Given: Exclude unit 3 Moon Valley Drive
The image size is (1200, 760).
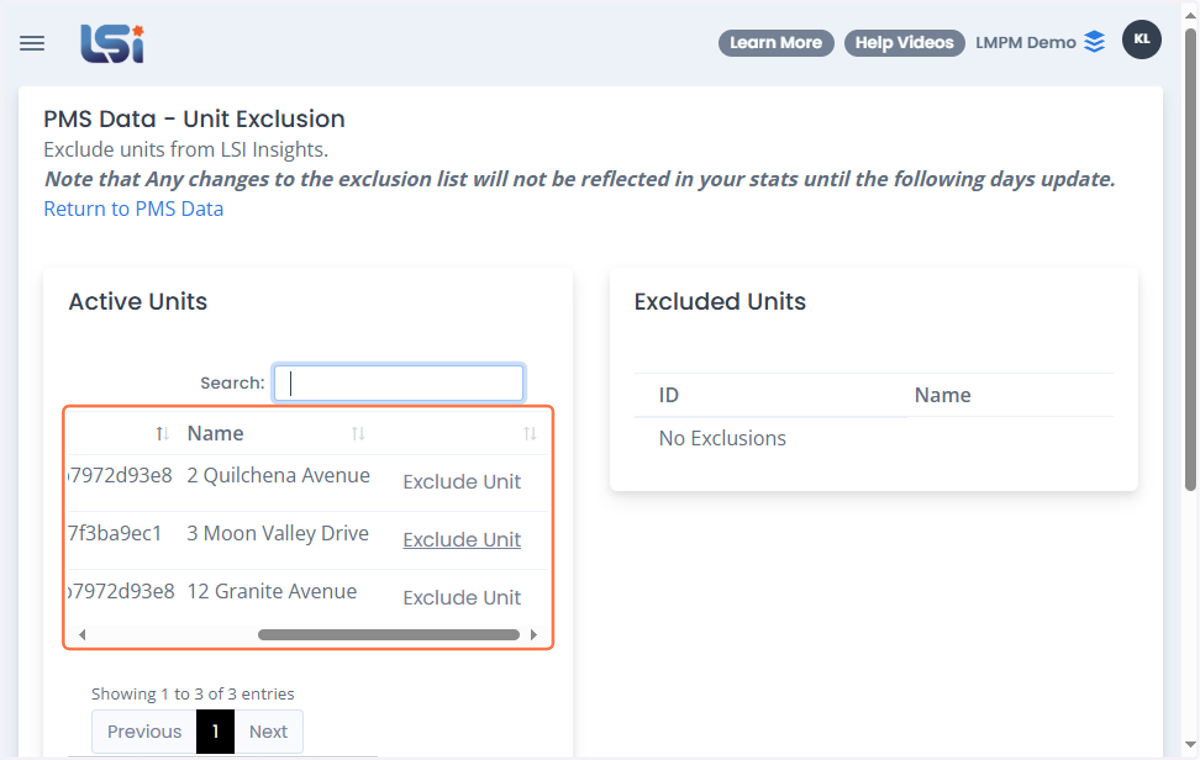Looking at the screenshot, I should (462, 540).
